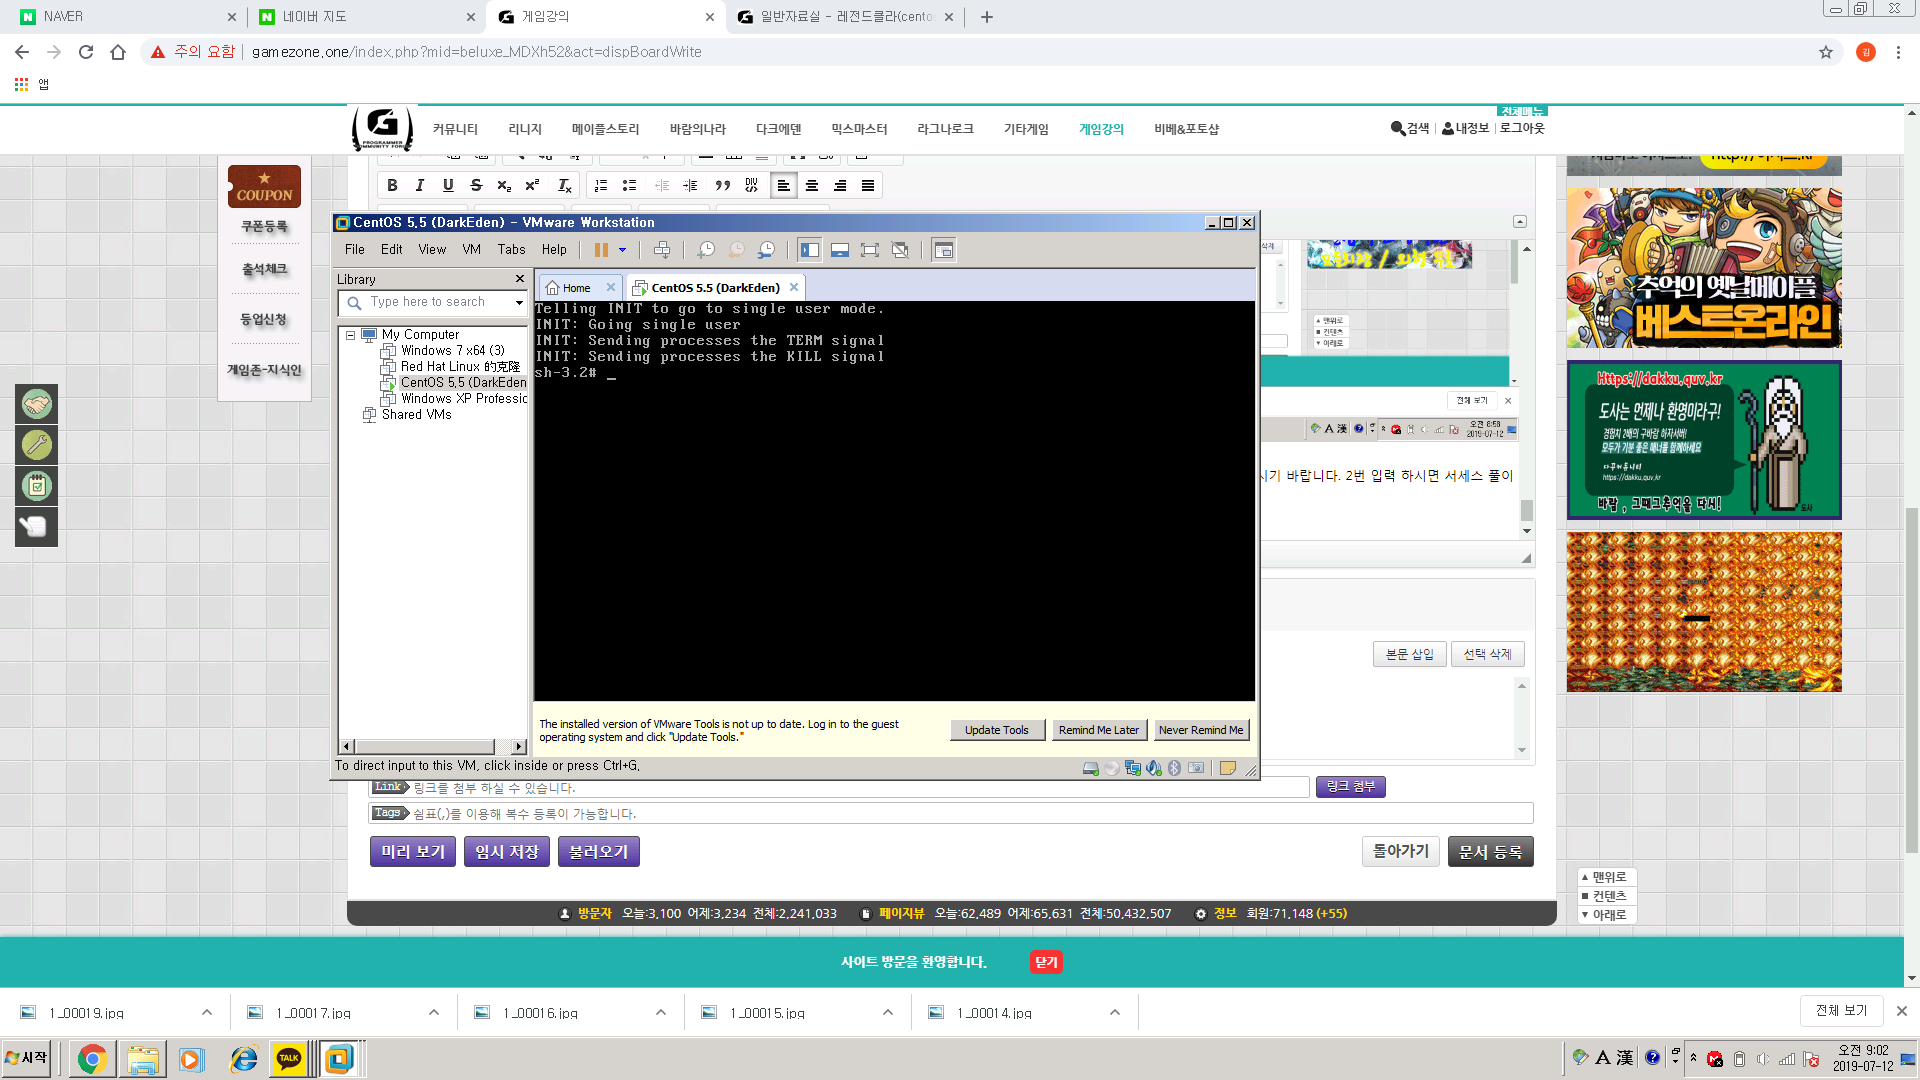
Task: Open the VM power options dropdown arrow
Action: (622, 250)
